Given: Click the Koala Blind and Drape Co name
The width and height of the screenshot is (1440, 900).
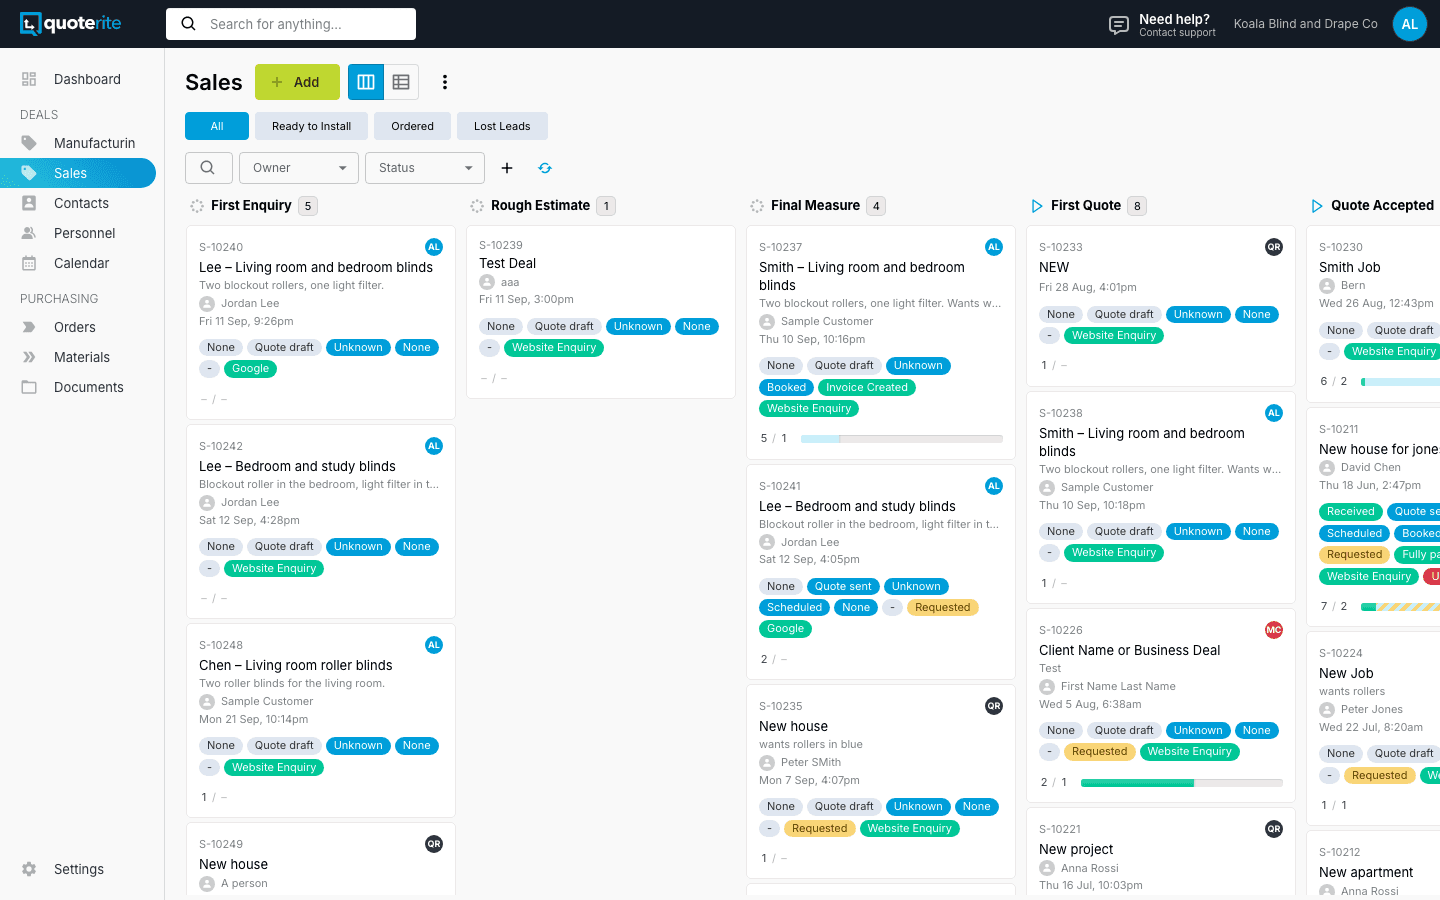Looking at the screenshot, I should click(x=1306, y=24).
